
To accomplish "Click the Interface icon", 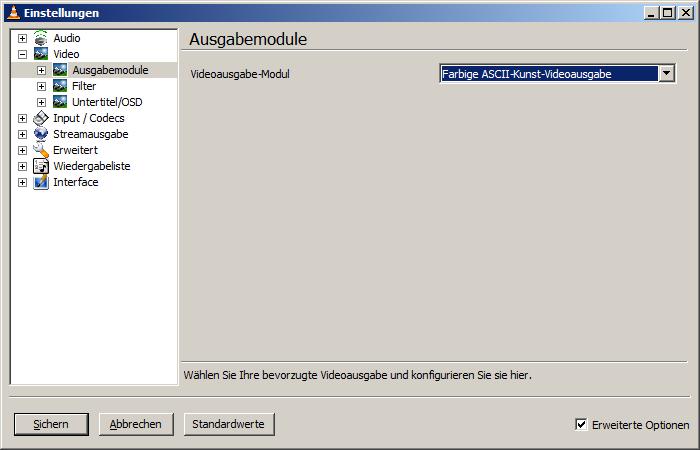I will tap(41, 182).
